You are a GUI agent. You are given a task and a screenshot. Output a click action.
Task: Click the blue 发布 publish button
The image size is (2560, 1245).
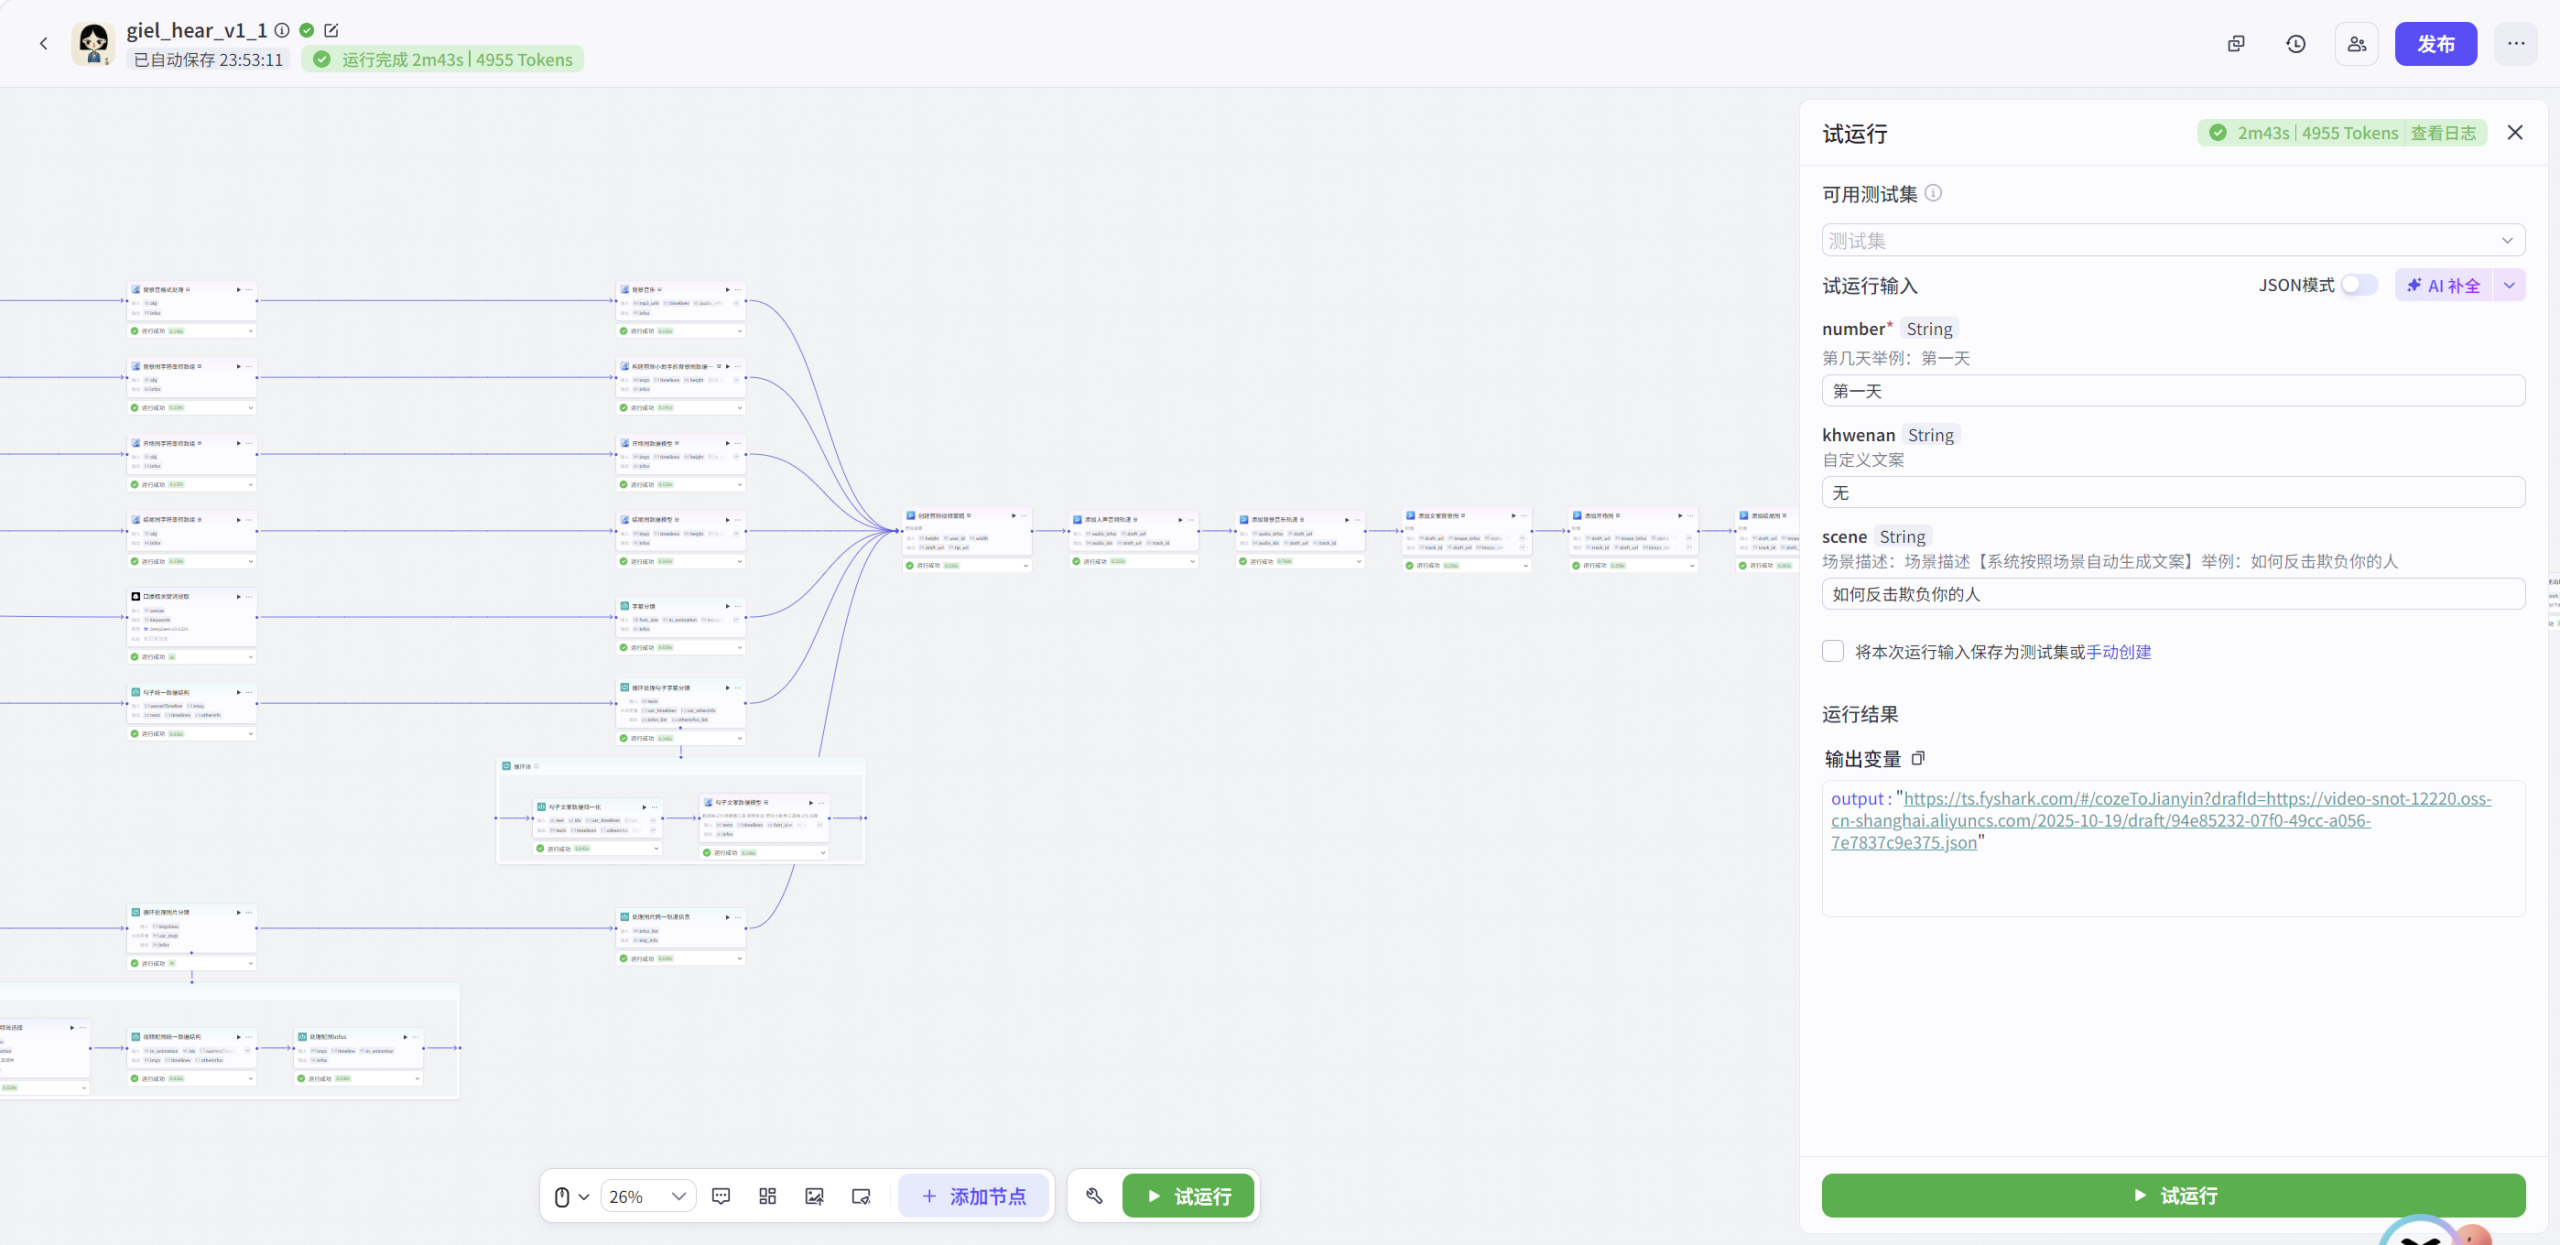coord(2435,44)
